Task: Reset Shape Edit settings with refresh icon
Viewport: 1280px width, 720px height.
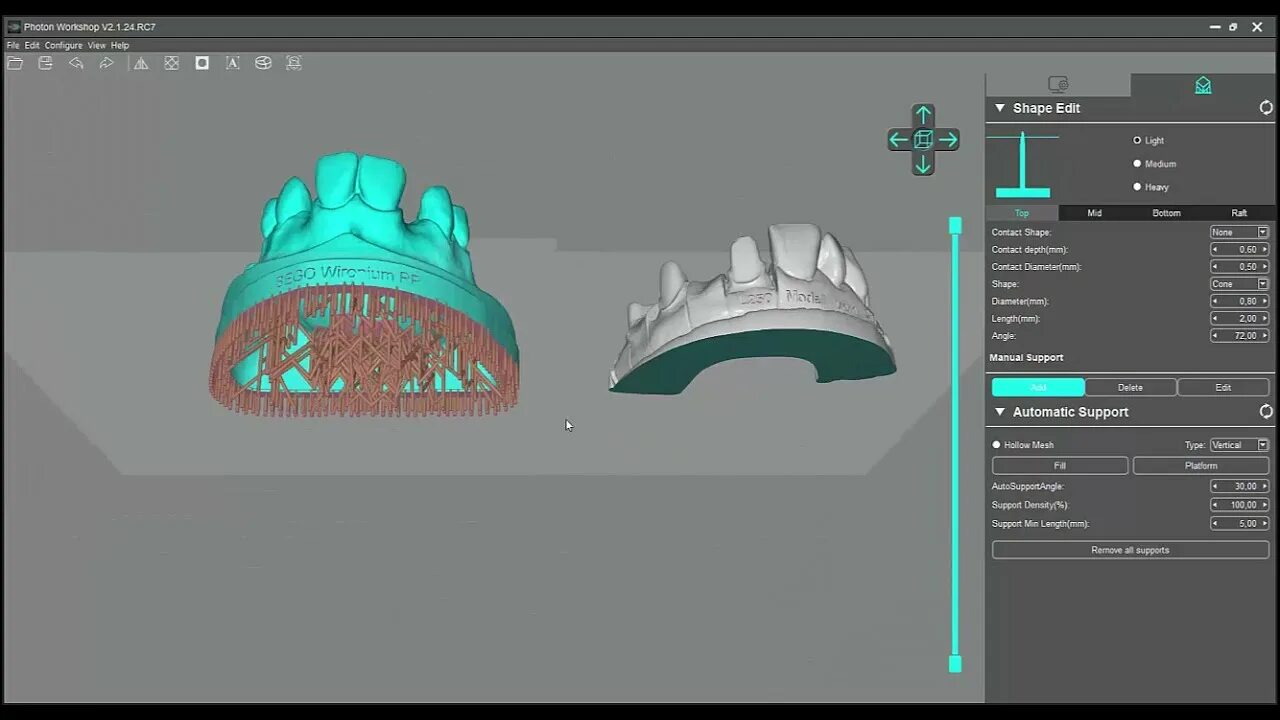Action: (1266, 108)
